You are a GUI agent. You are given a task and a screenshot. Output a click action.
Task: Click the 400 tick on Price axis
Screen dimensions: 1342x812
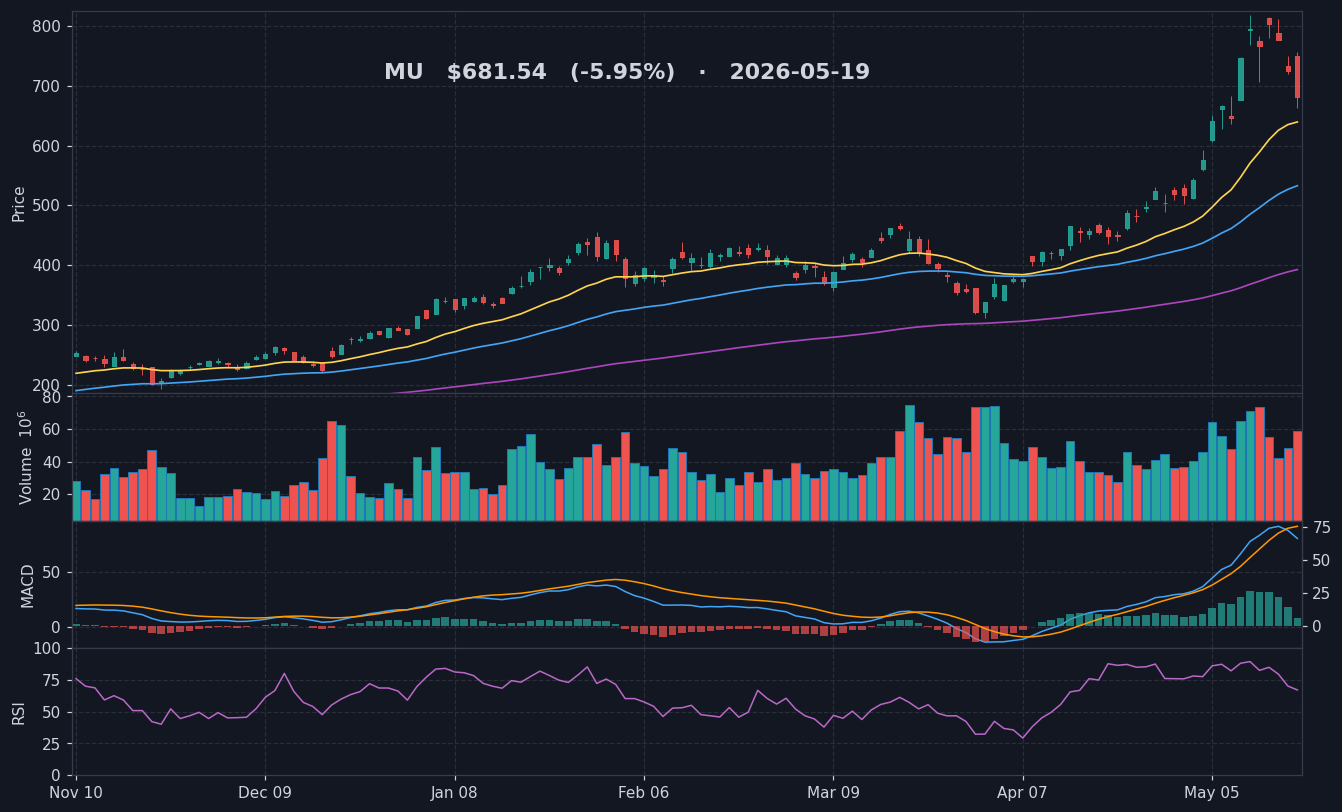coord(46,266)
